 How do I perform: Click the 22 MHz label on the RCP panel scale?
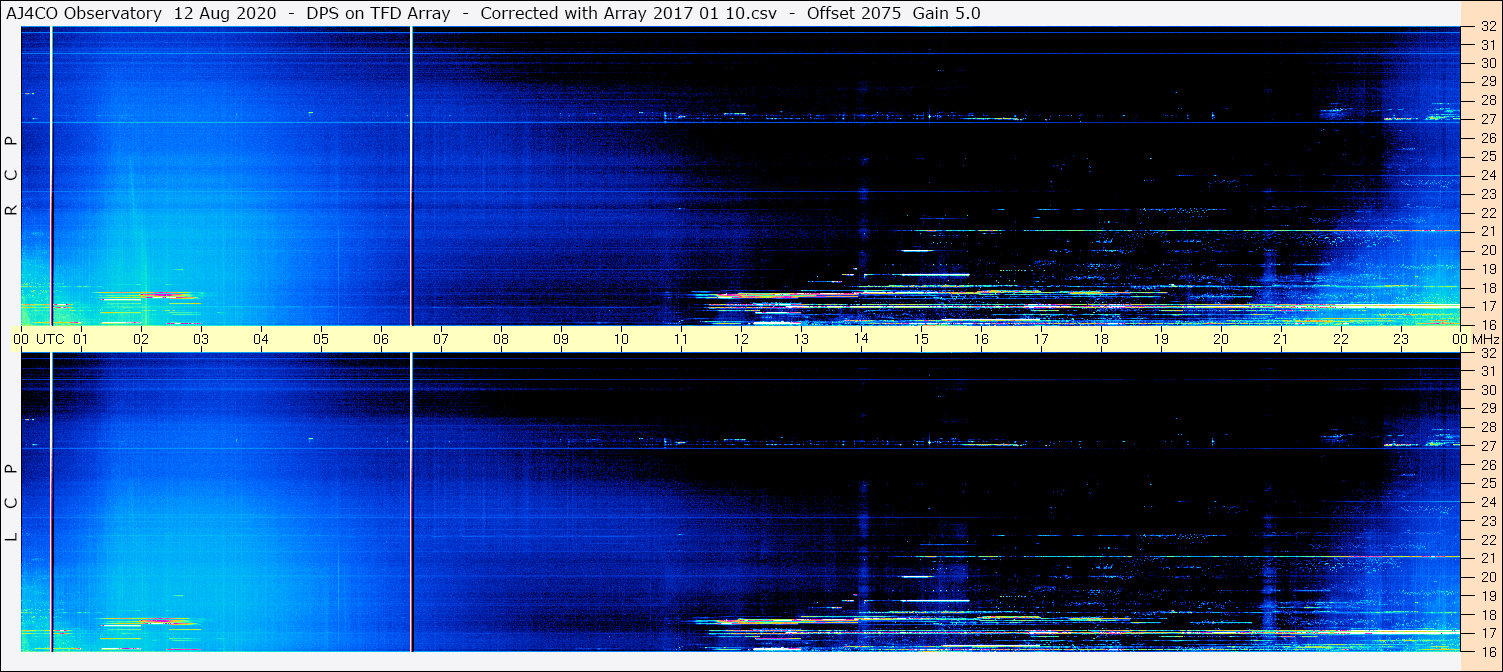pos(1487,213)
